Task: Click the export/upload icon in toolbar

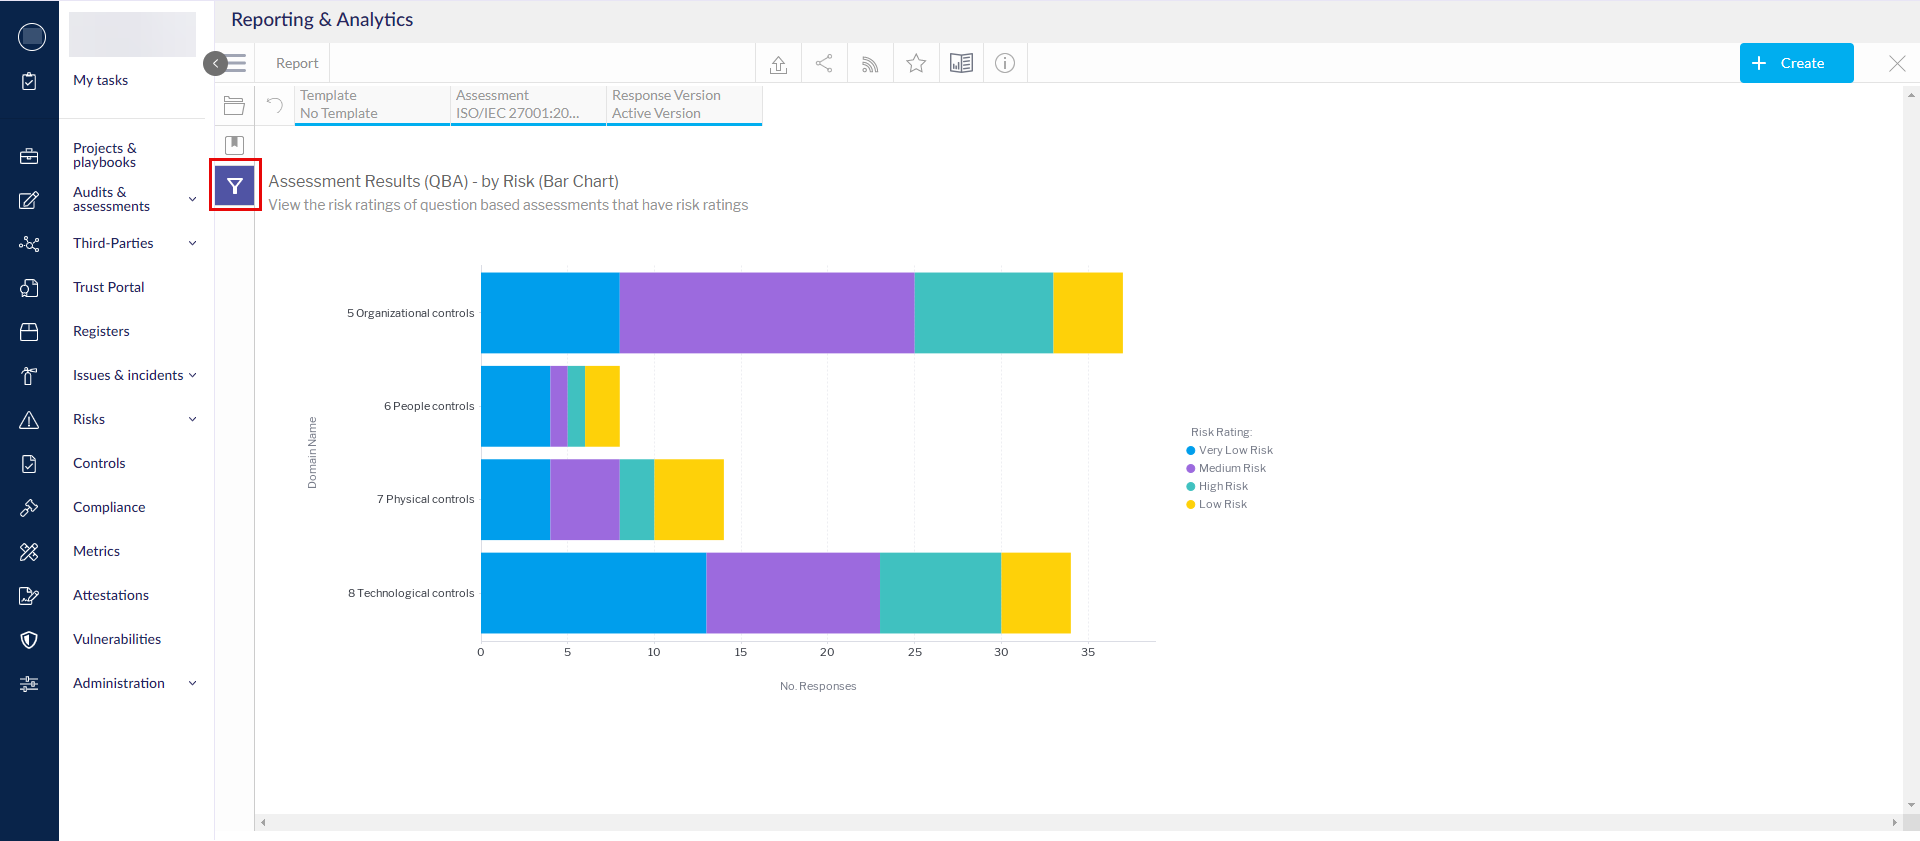Action: click(x=778, y=64)
